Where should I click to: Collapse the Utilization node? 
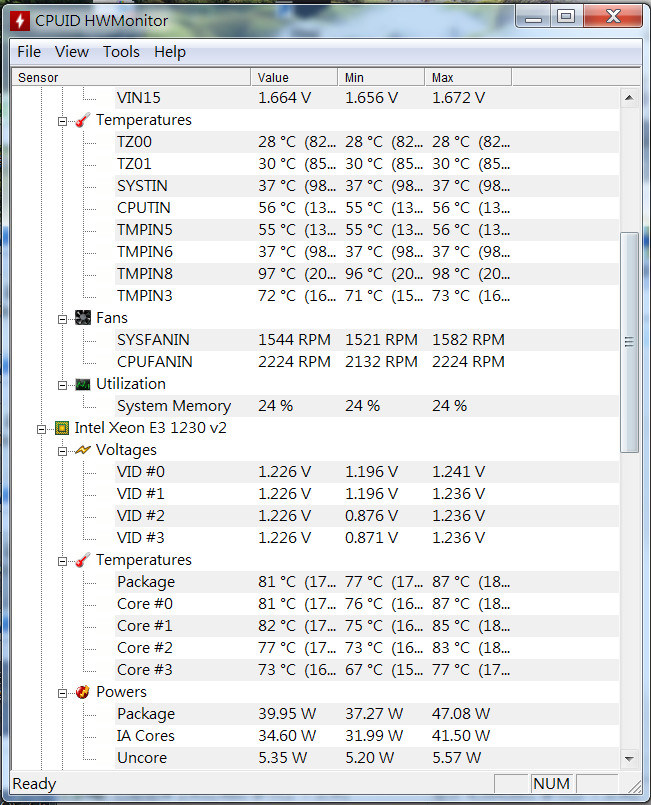click(x=62, y=386)
